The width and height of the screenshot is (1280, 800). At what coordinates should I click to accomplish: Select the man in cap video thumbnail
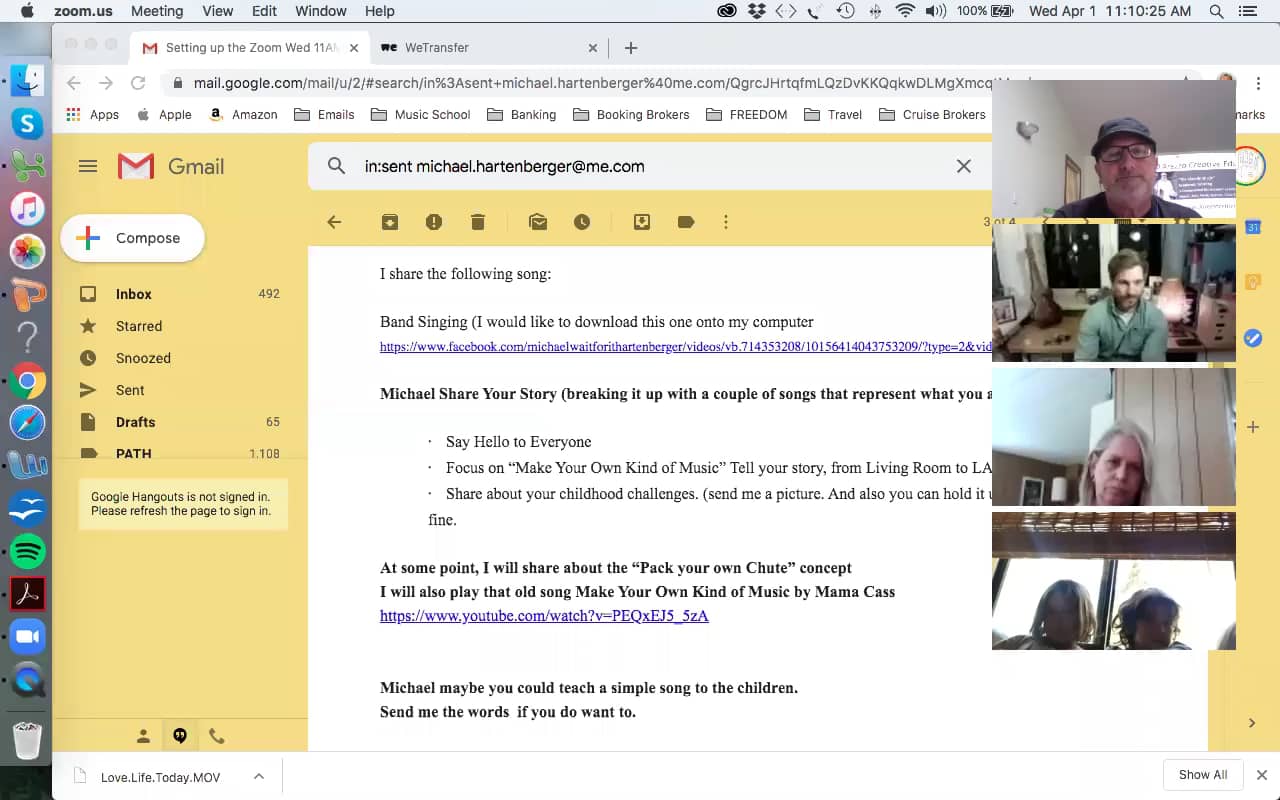[1114, 149]
